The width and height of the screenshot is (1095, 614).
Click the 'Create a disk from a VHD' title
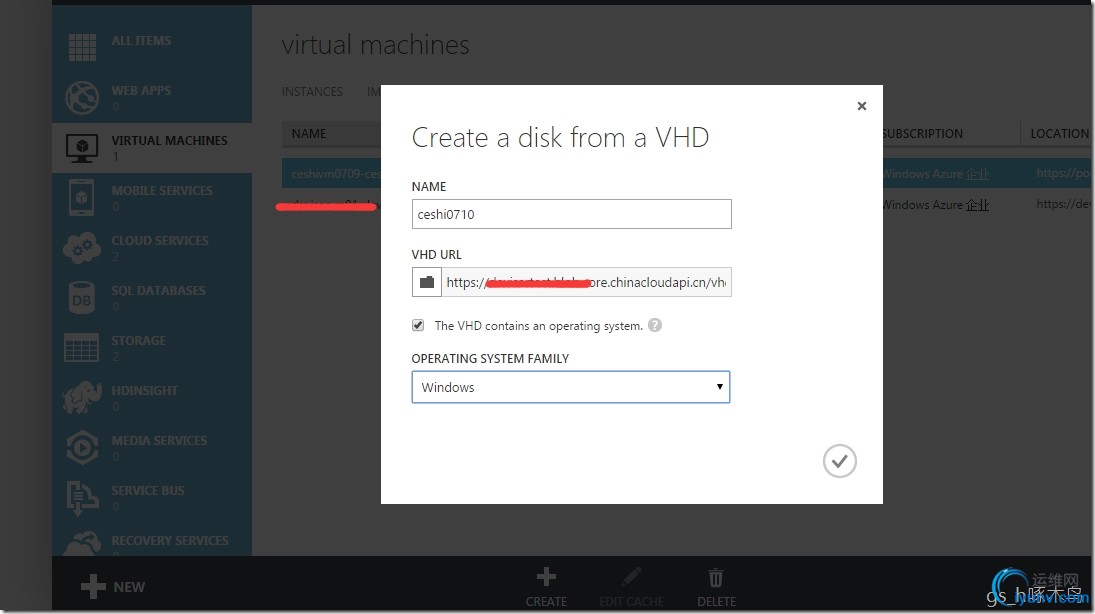point(560,137)
